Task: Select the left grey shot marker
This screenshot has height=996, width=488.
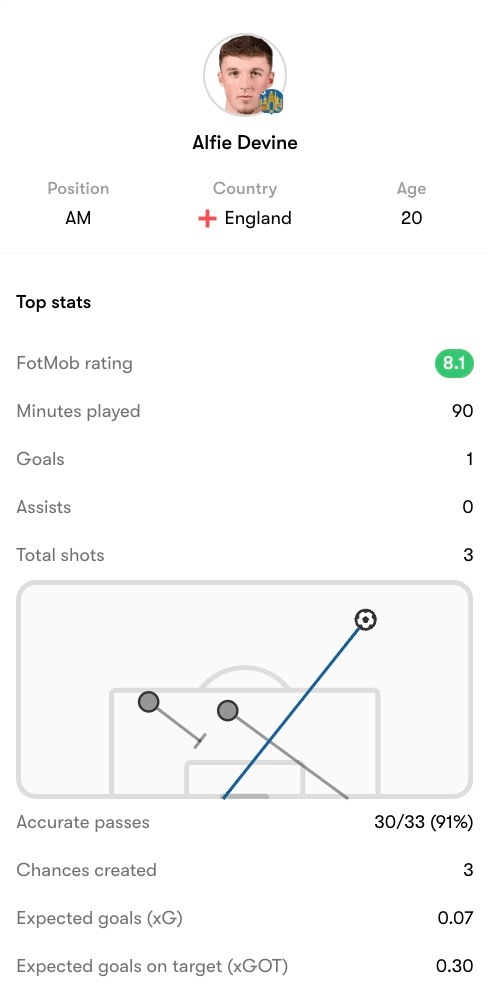Action: (148, 702)
